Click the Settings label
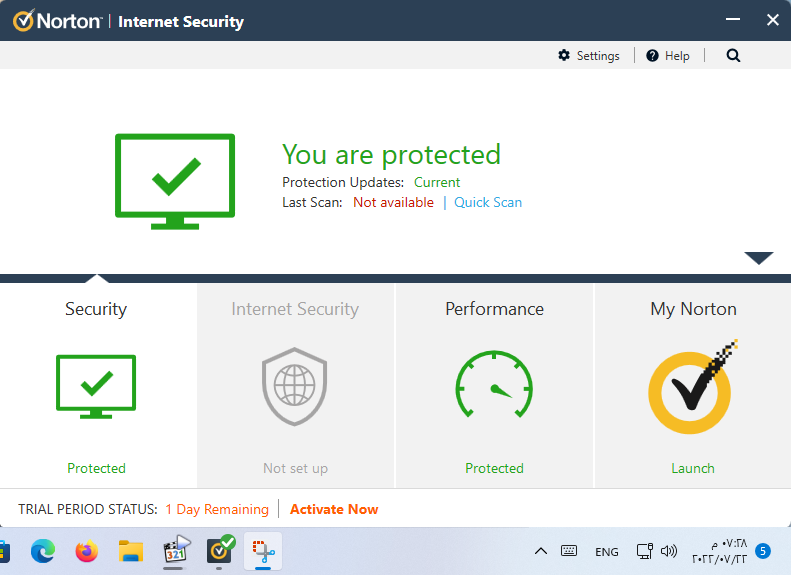The width and height of the screenshot is (791, 575). coord(598,55)
